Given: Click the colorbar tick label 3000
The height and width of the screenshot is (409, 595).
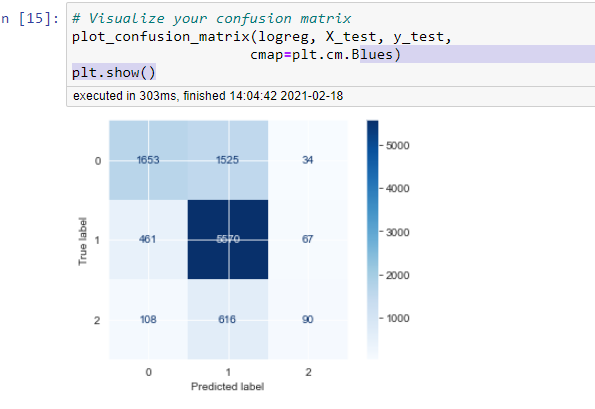Looking at the screenshot, I should (397, 232).
